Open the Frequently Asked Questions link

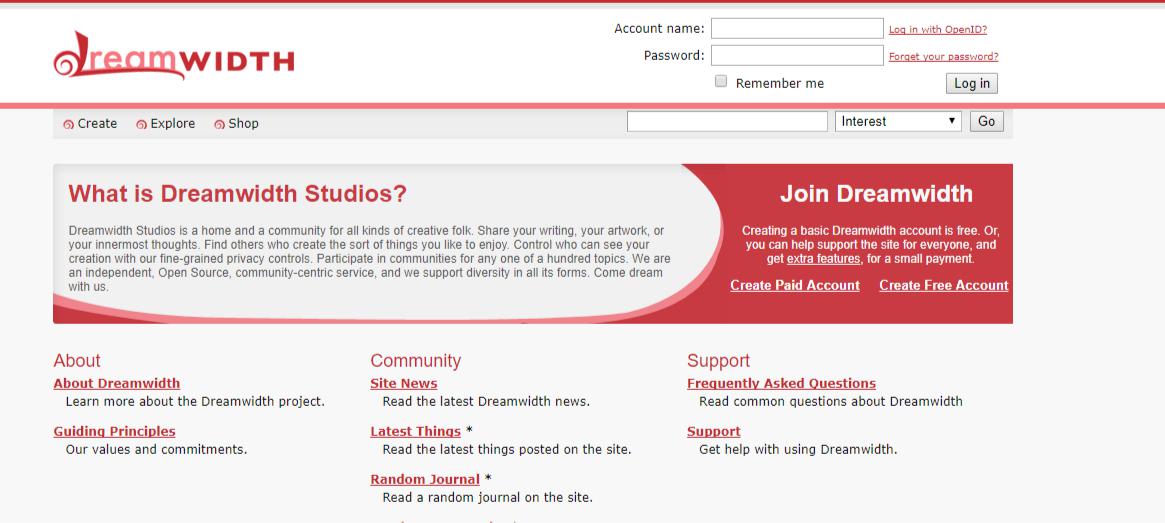(781, 383)
